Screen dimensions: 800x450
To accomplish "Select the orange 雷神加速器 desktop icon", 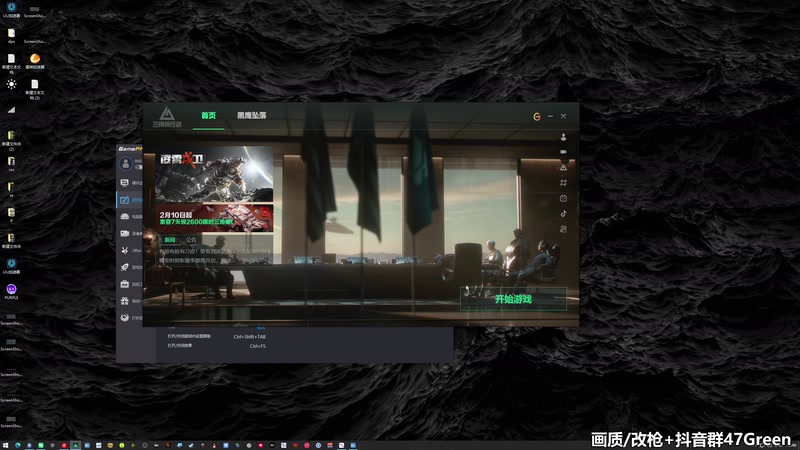I will (35, 61).
